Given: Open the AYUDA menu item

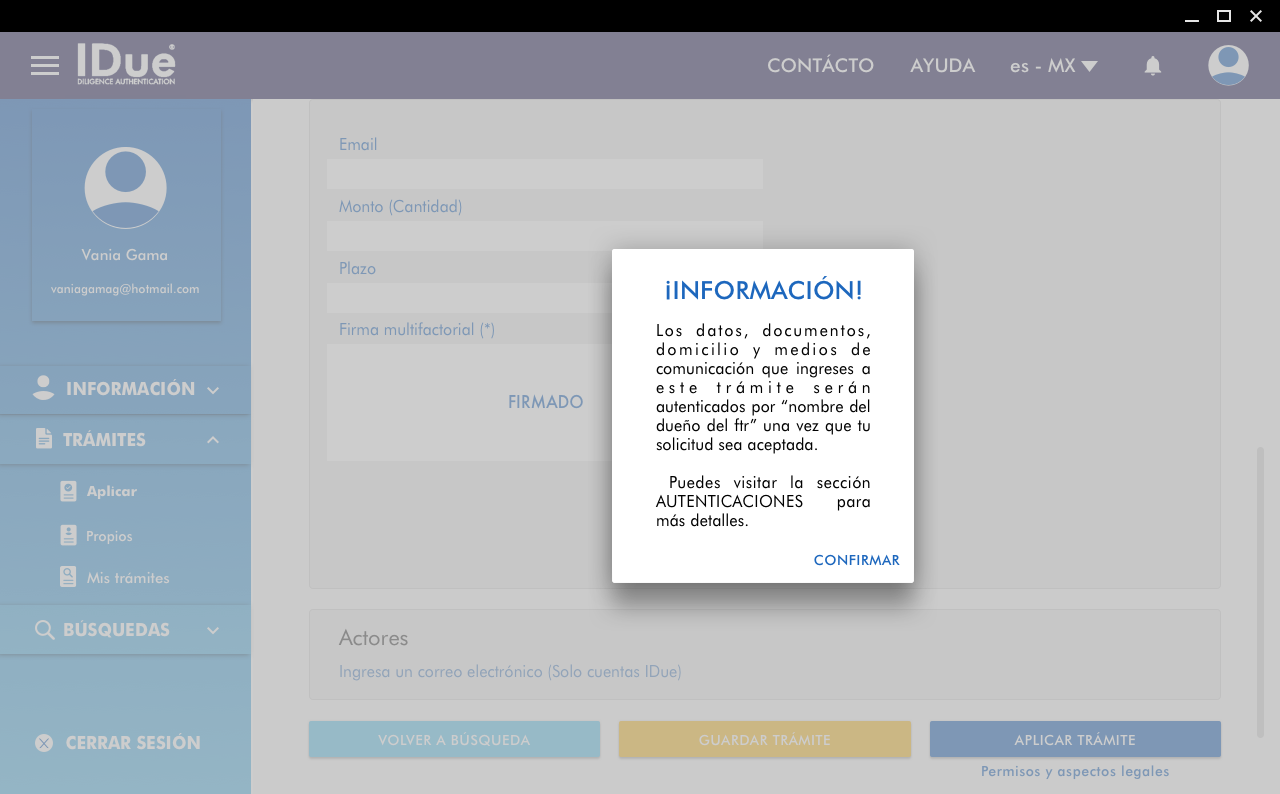Looking at the screenshot, I should tap(942, 66).
